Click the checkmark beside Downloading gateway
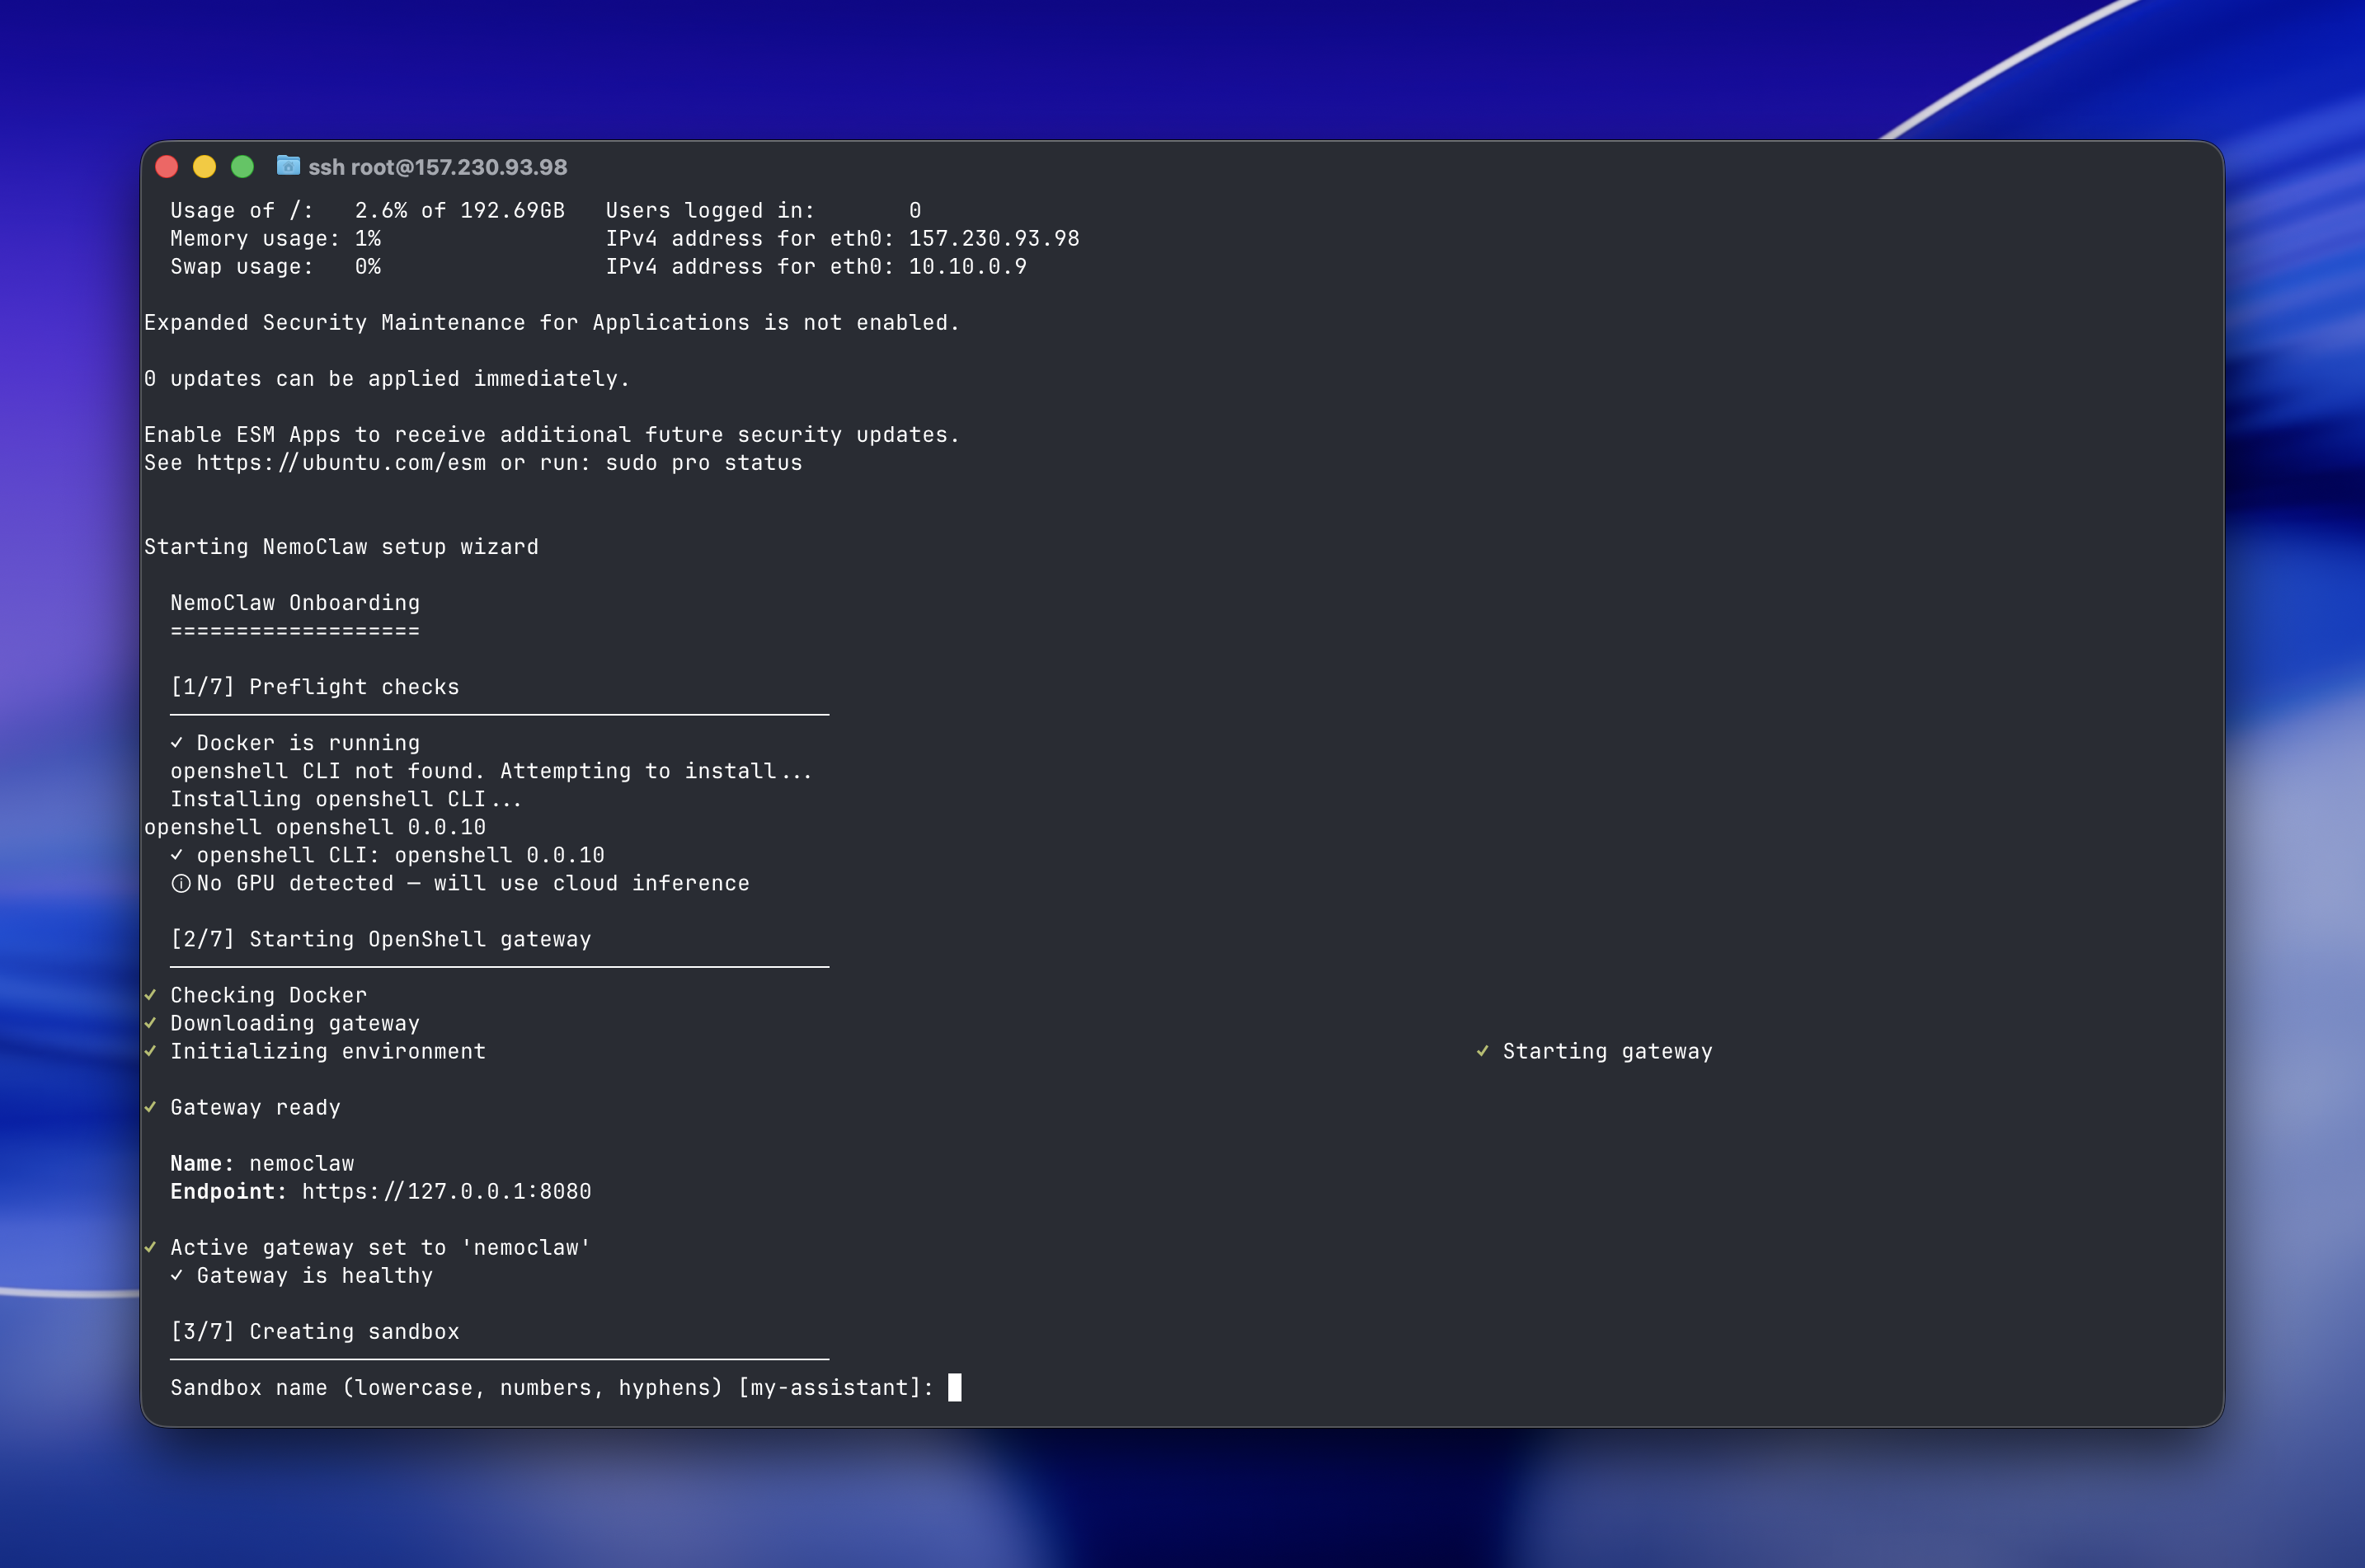The image size is (2365, 1568). click(151, 1023)
